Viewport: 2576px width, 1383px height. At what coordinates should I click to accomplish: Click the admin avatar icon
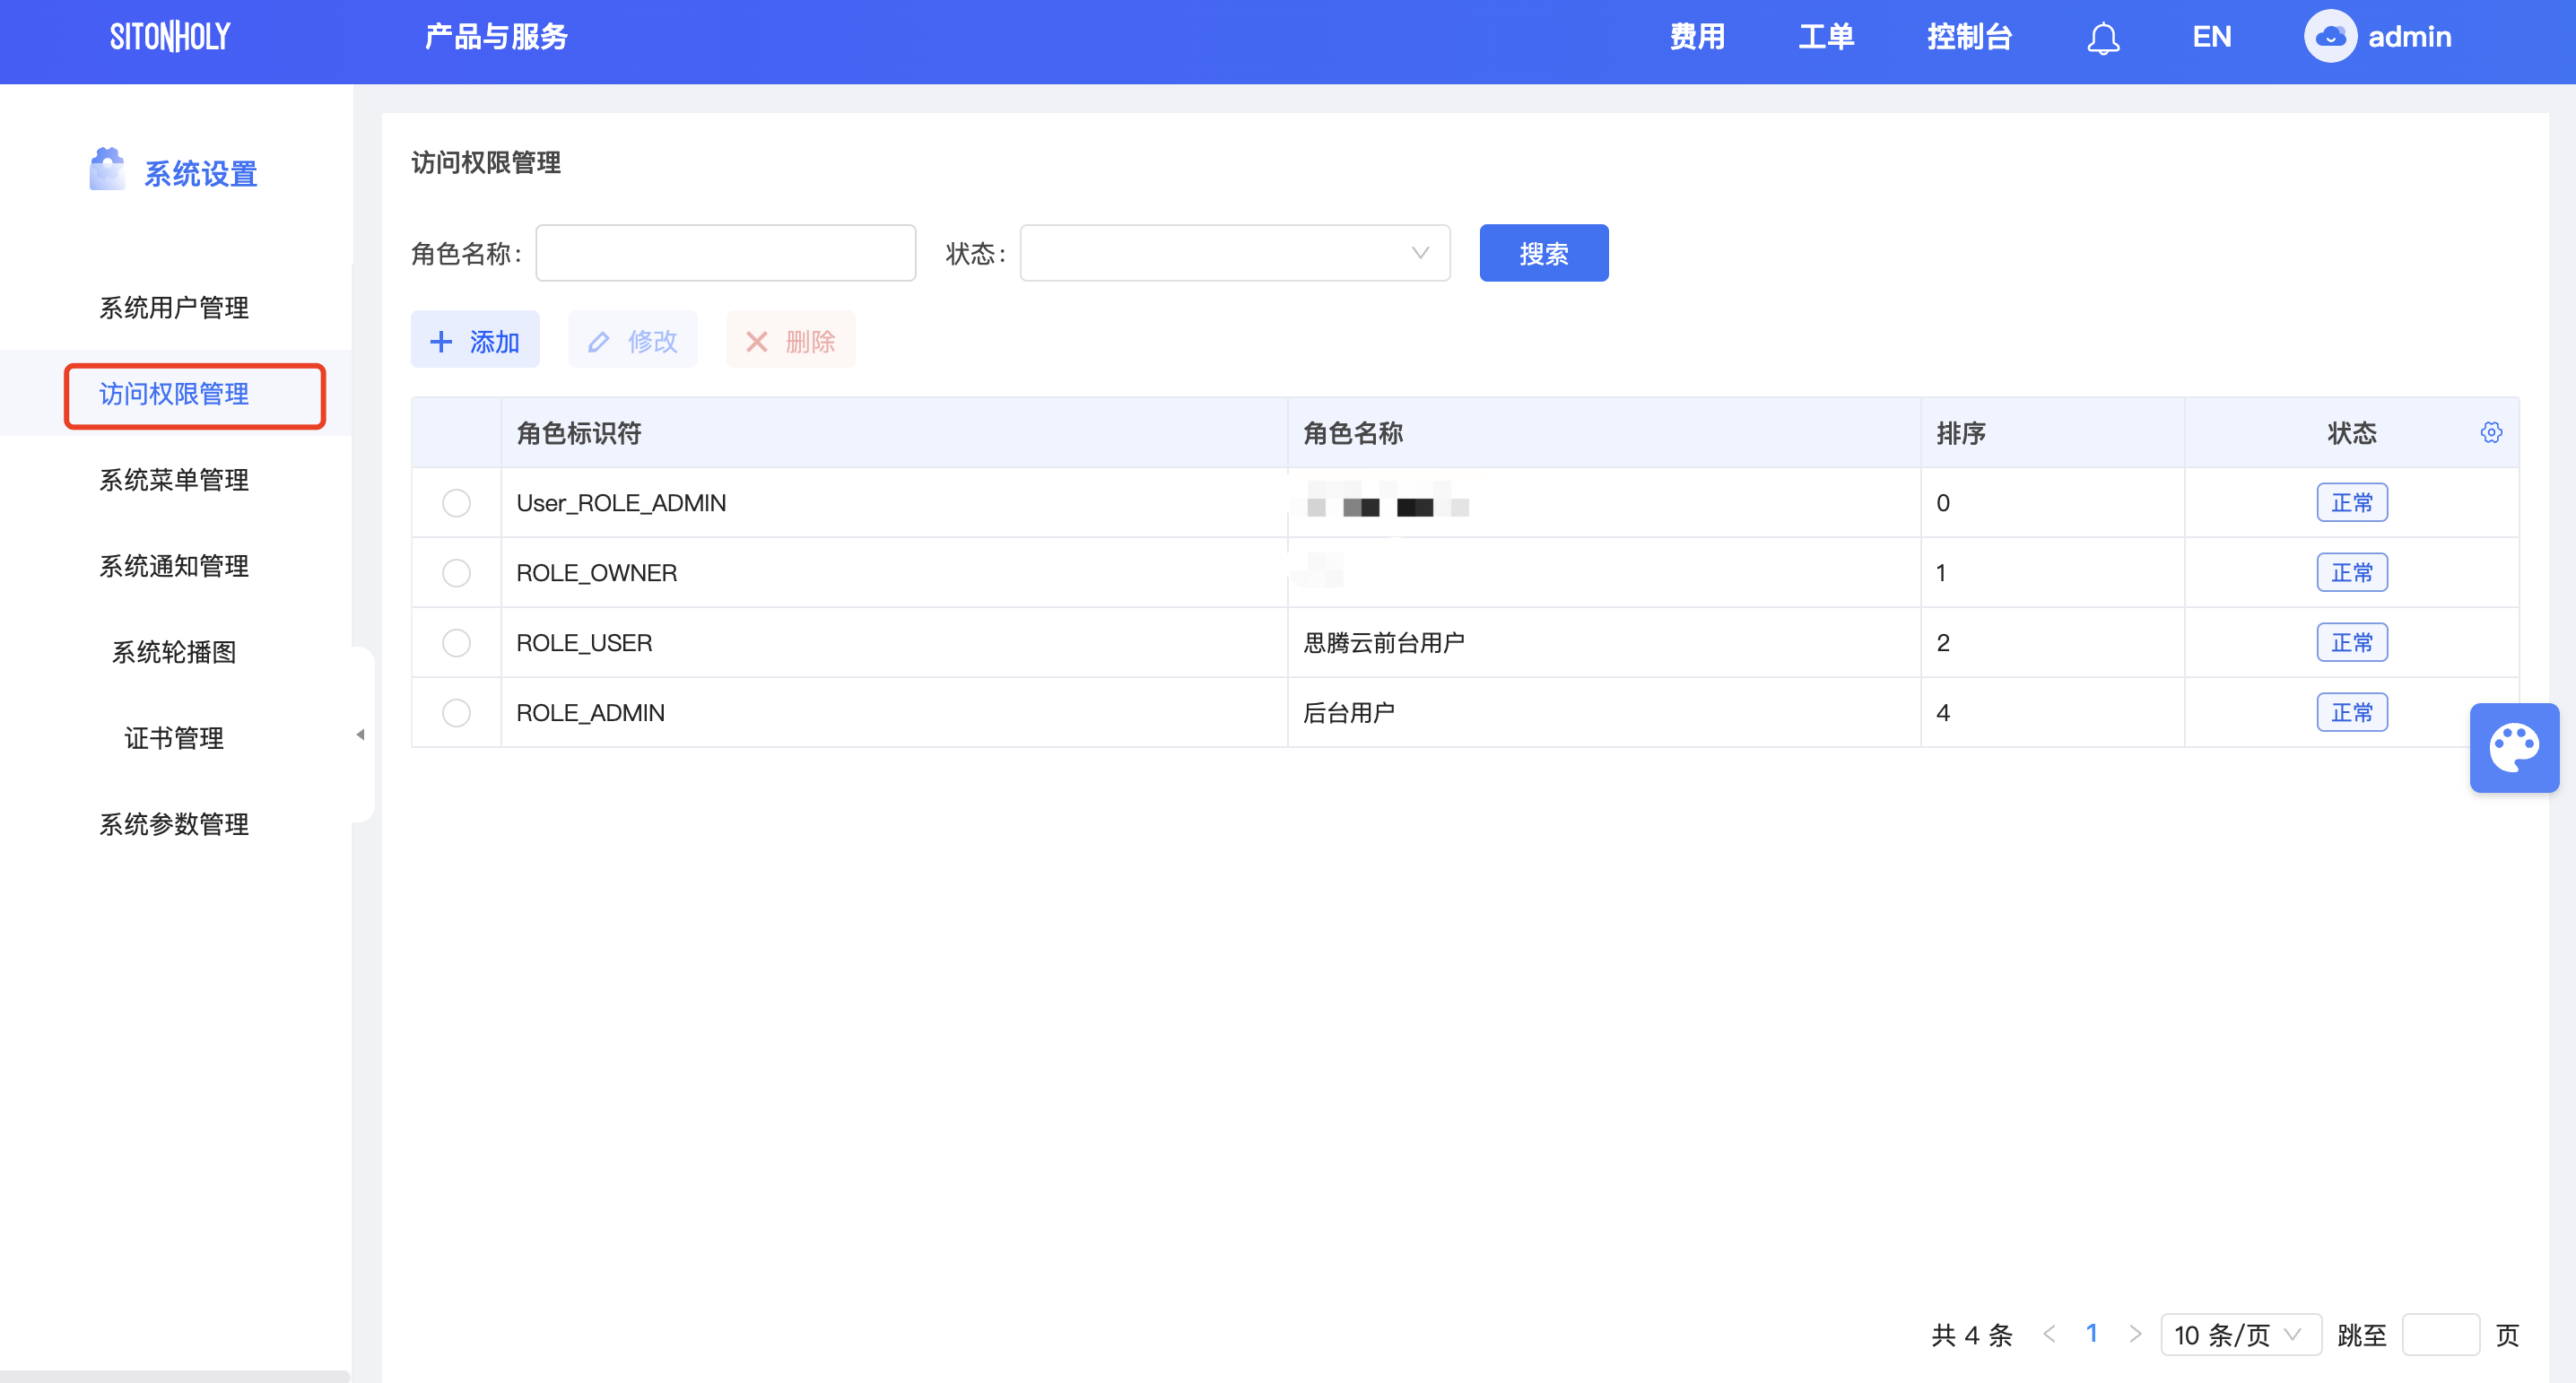pos(2330,37)
